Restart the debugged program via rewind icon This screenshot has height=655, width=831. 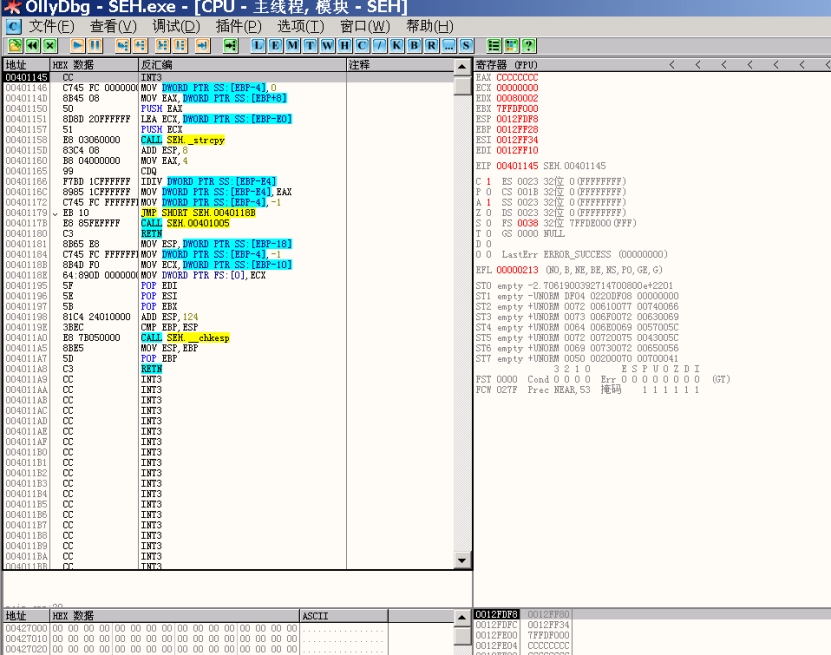tap(32, 45)
